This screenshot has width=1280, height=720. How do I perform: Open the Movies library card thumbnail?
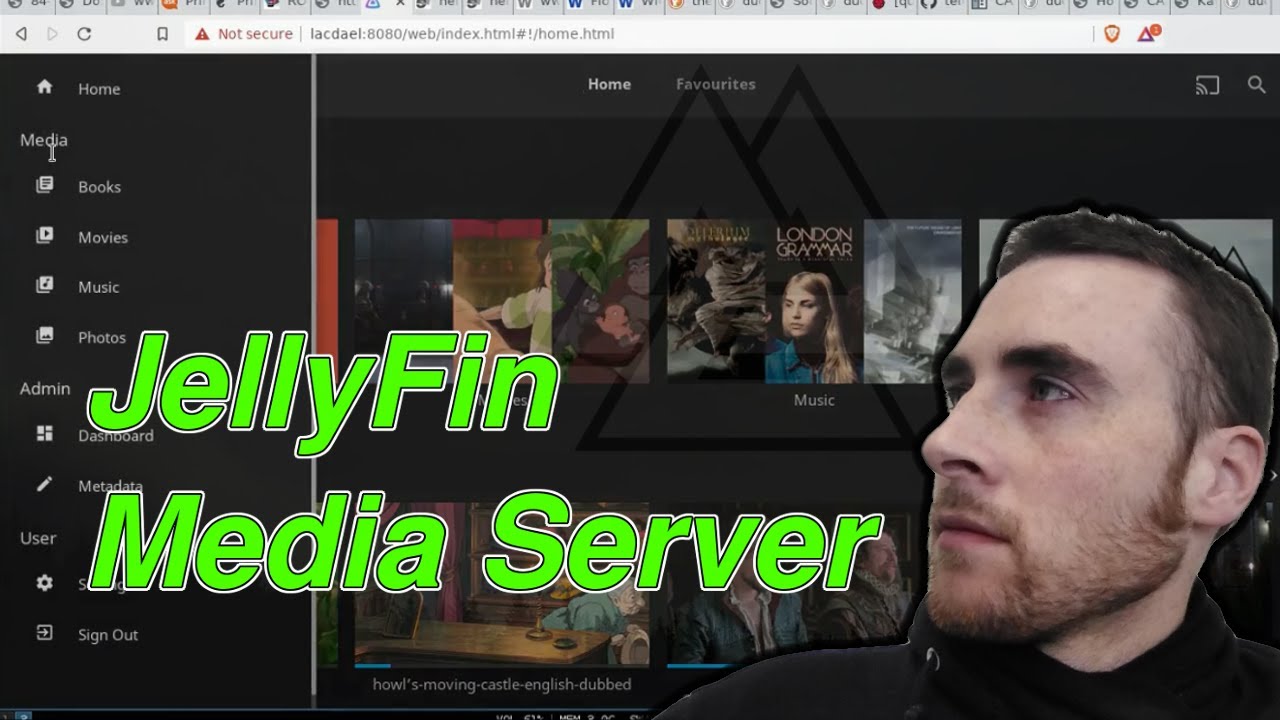pos(502,301)
